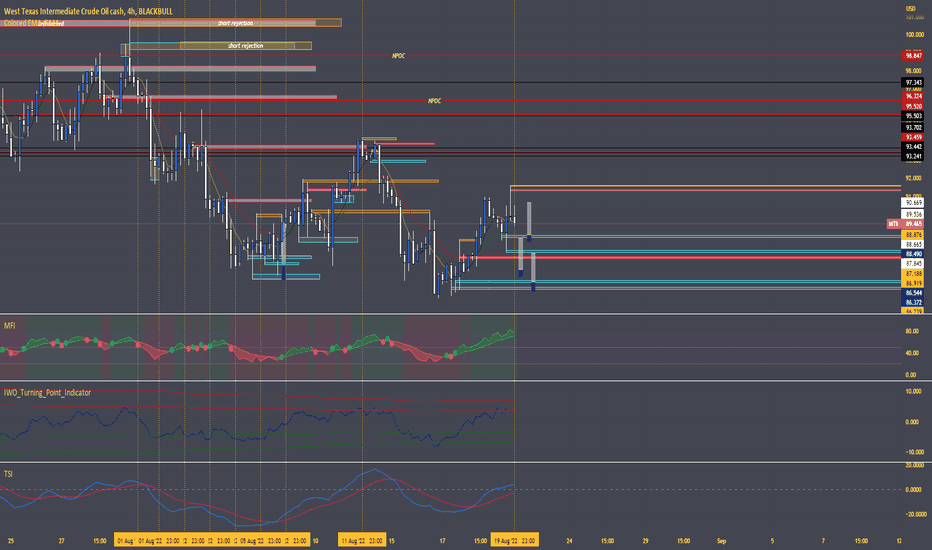The width and height of the screenshot is (932, 550).
Task: Click the 80.00 level on the MFI scale
Action: pyautogui.click(x=911, y=331)
